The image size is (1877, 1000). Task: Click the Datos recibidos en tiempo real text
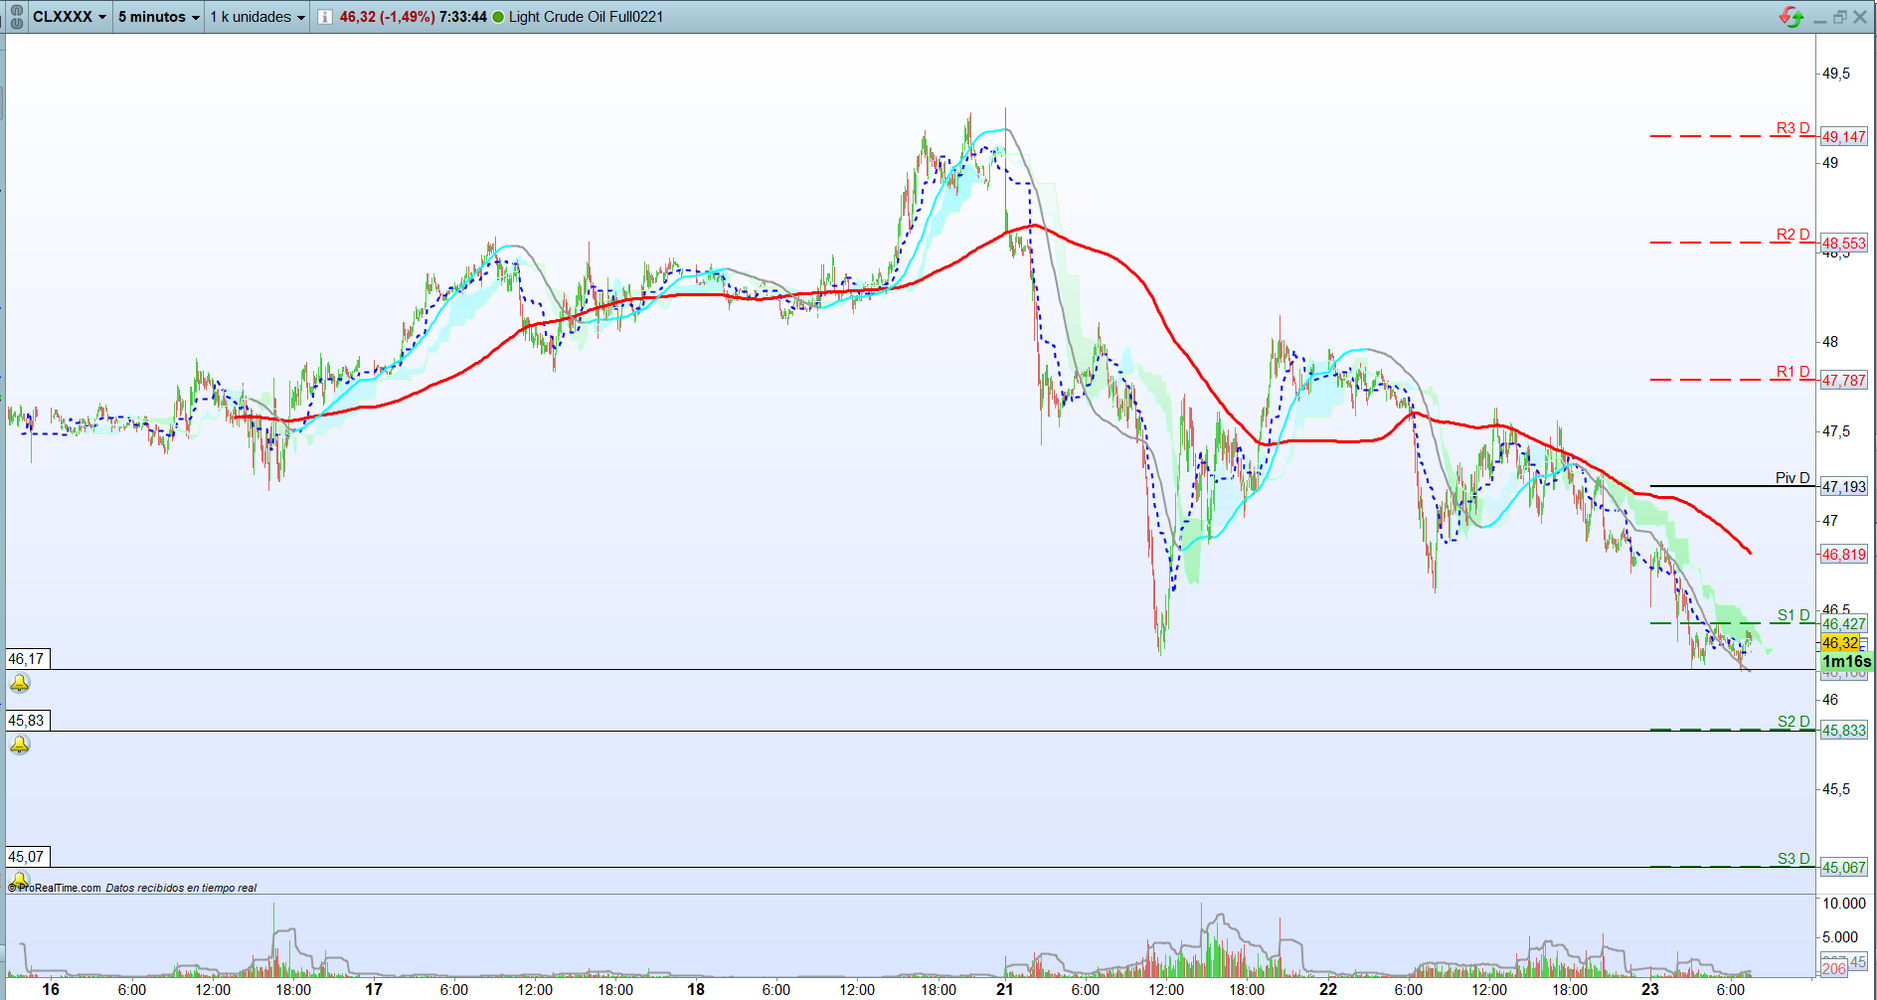point(181,888)
